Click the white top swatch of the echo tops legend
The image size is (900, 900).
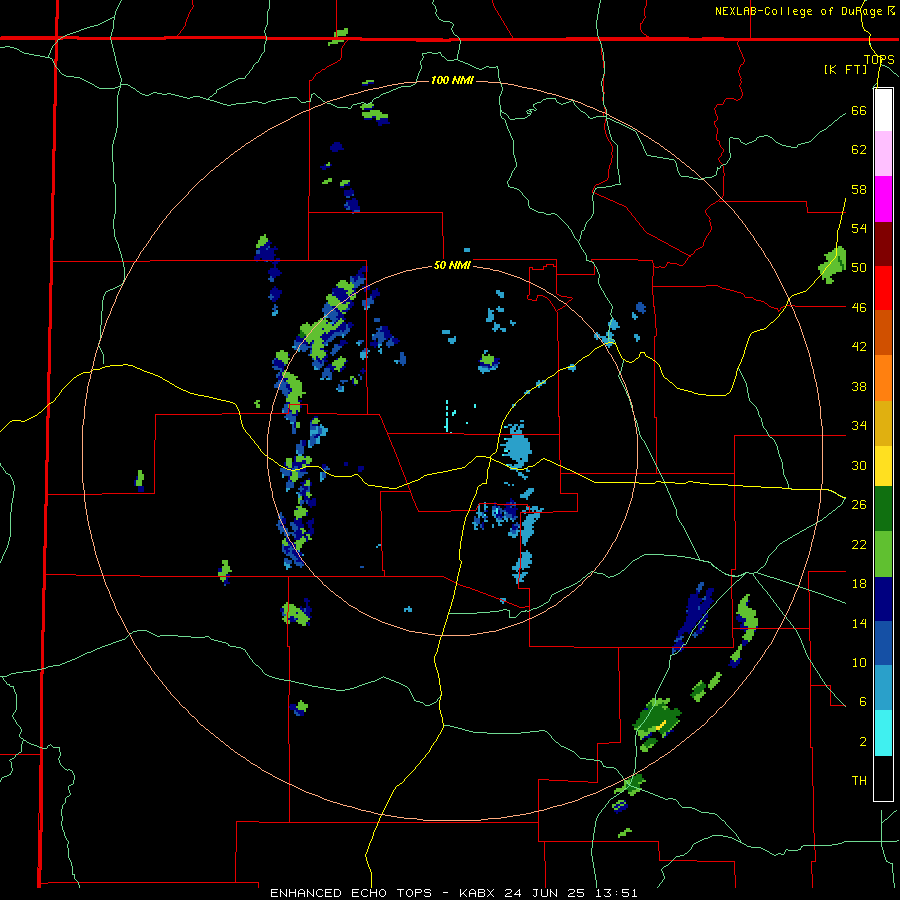883,110
